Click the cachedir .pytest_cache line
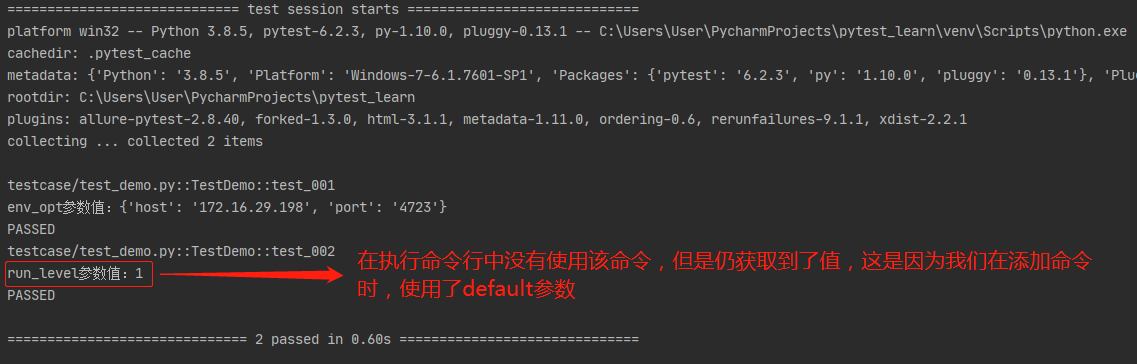This screenshot has width=1137, height=364. pos(99,54)
